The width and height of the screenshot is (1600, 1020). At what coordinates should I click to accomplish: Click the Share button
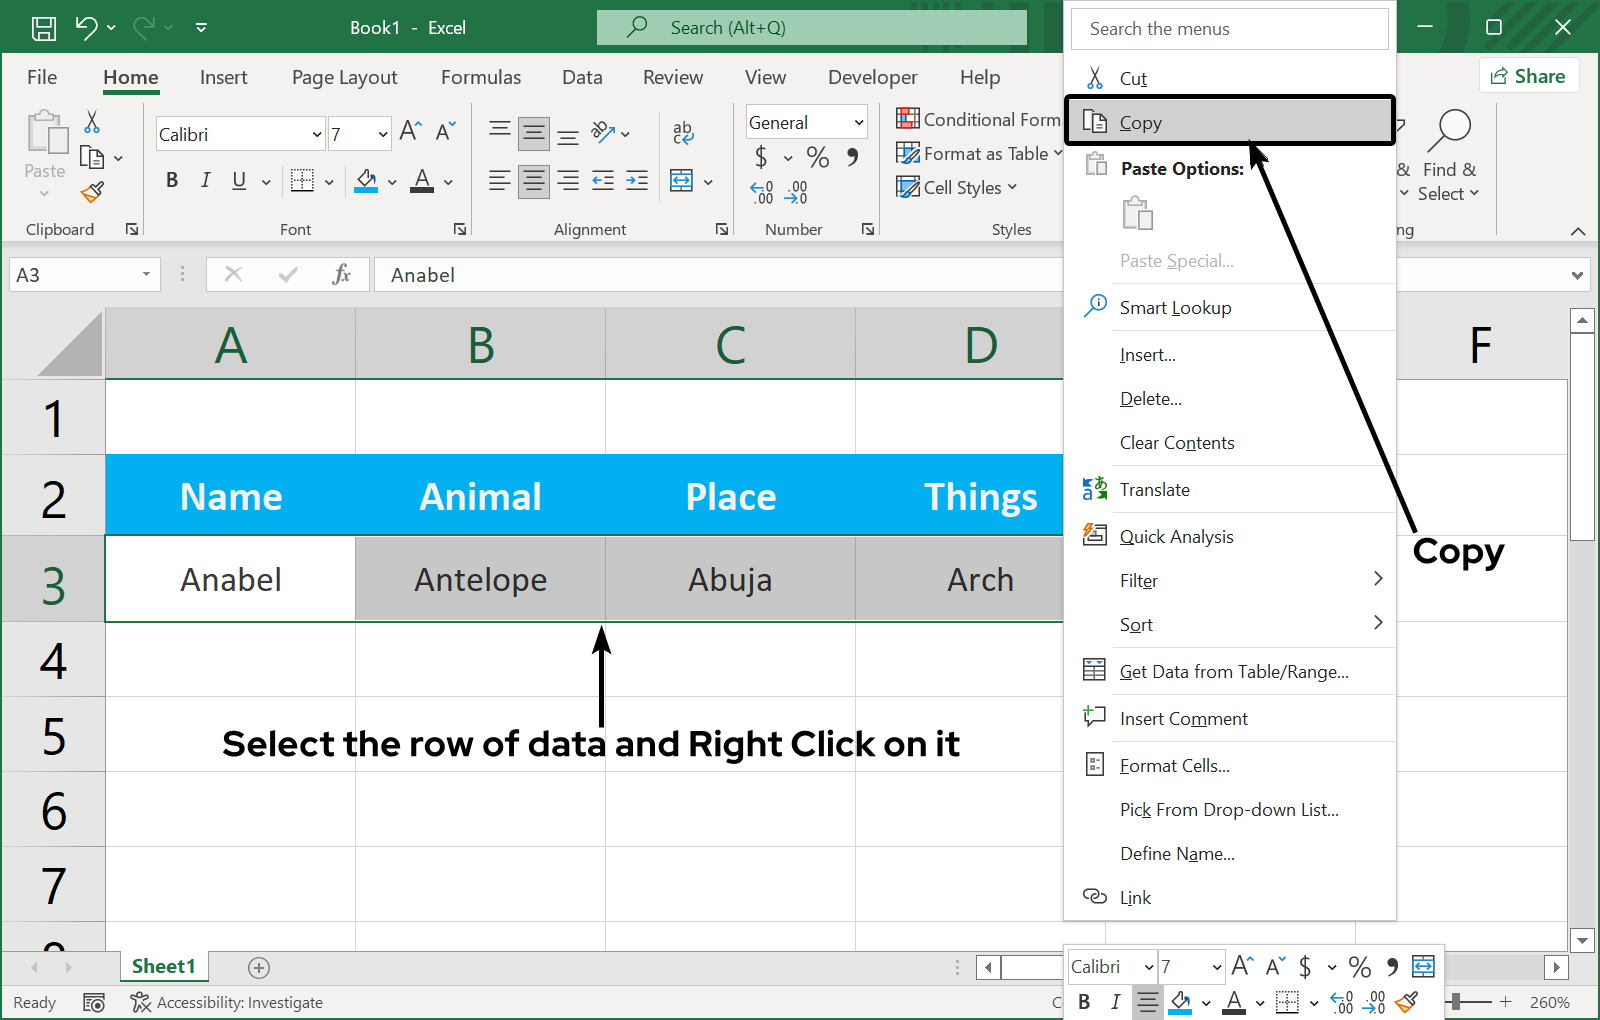pos(1528,76)
